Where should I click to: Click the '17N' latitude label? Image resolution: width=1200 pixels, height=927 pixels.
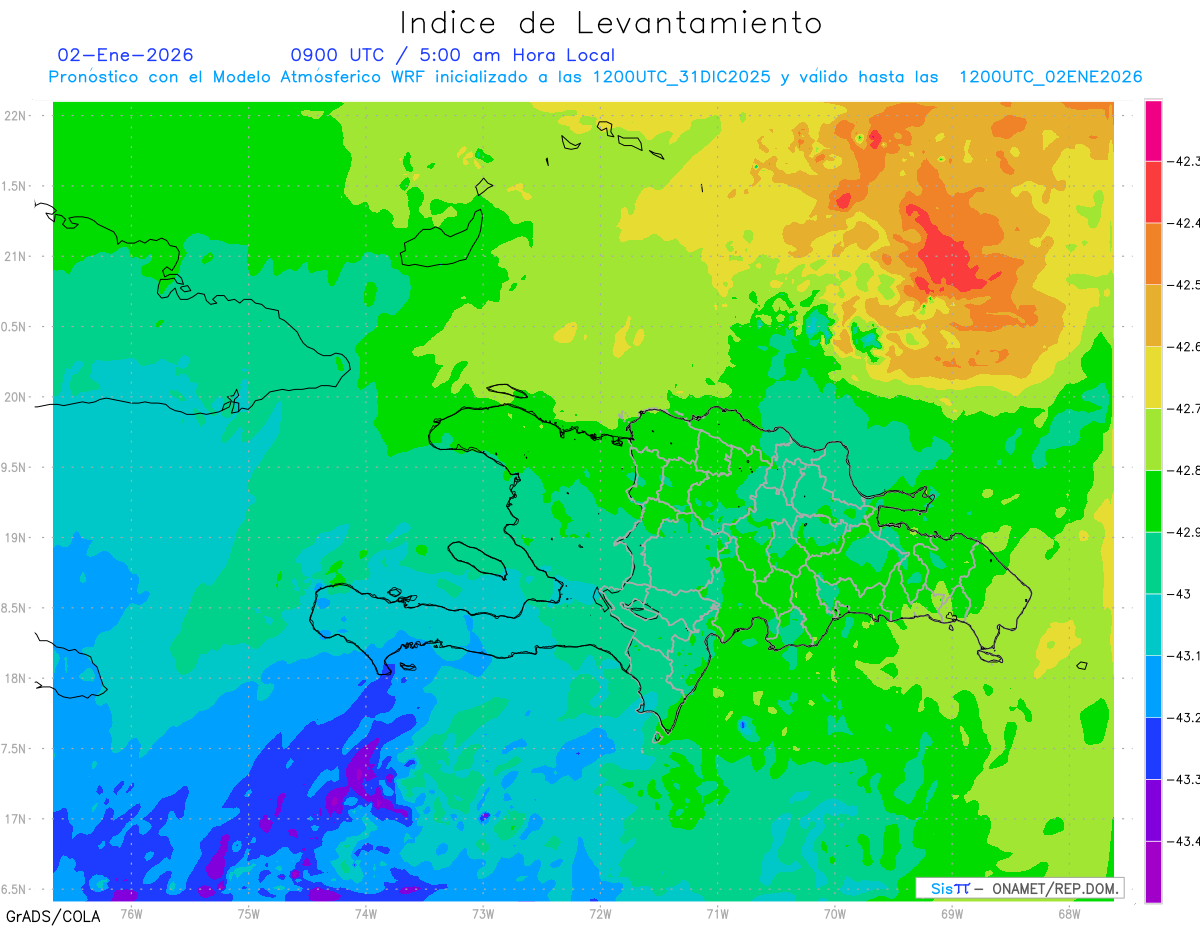16,819
